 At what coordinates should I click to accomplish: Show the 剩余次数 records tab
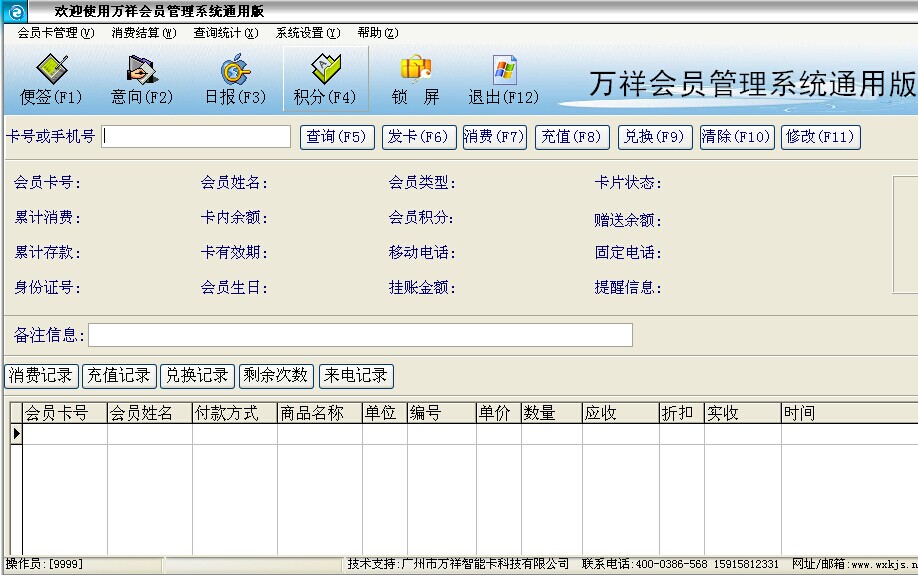[x=275, y=376]
